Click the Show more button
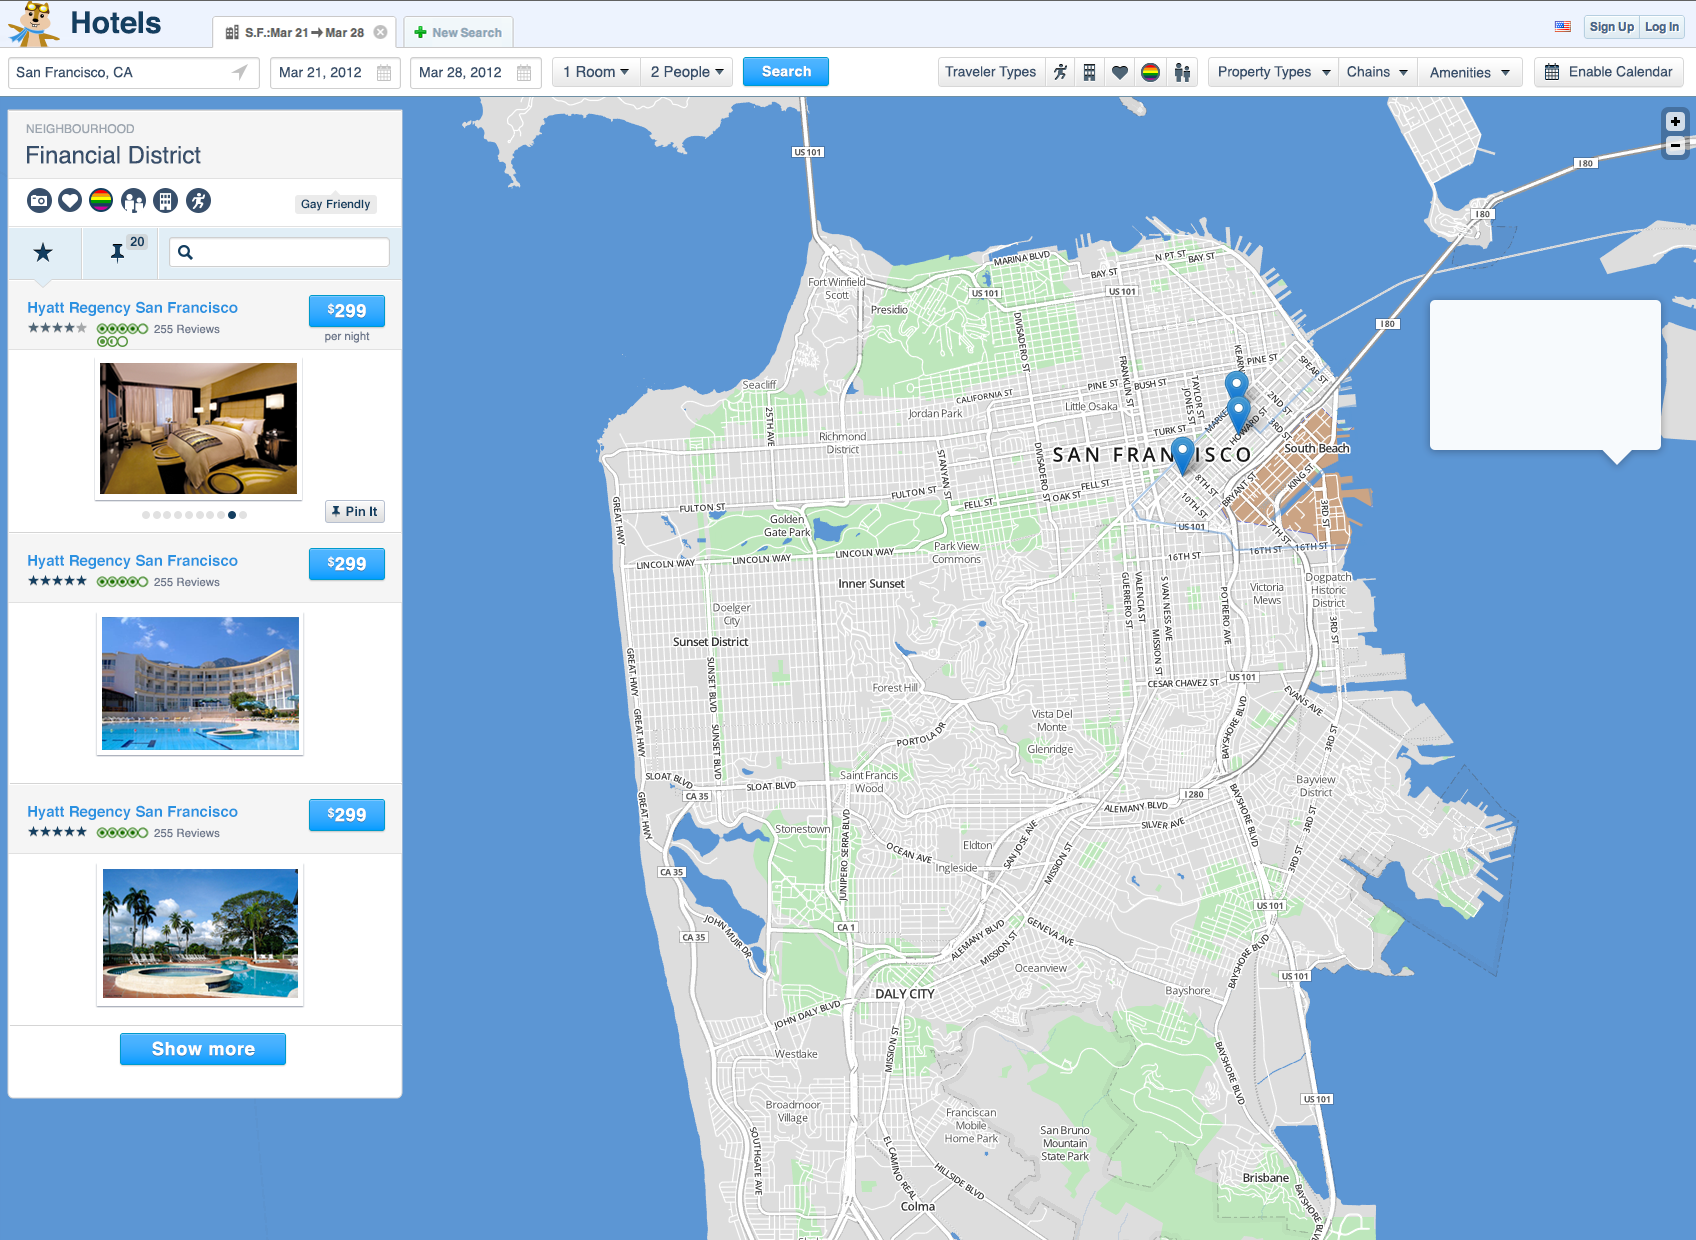This screenshot has height=1240, width=1696. [x=203, y=1049]
